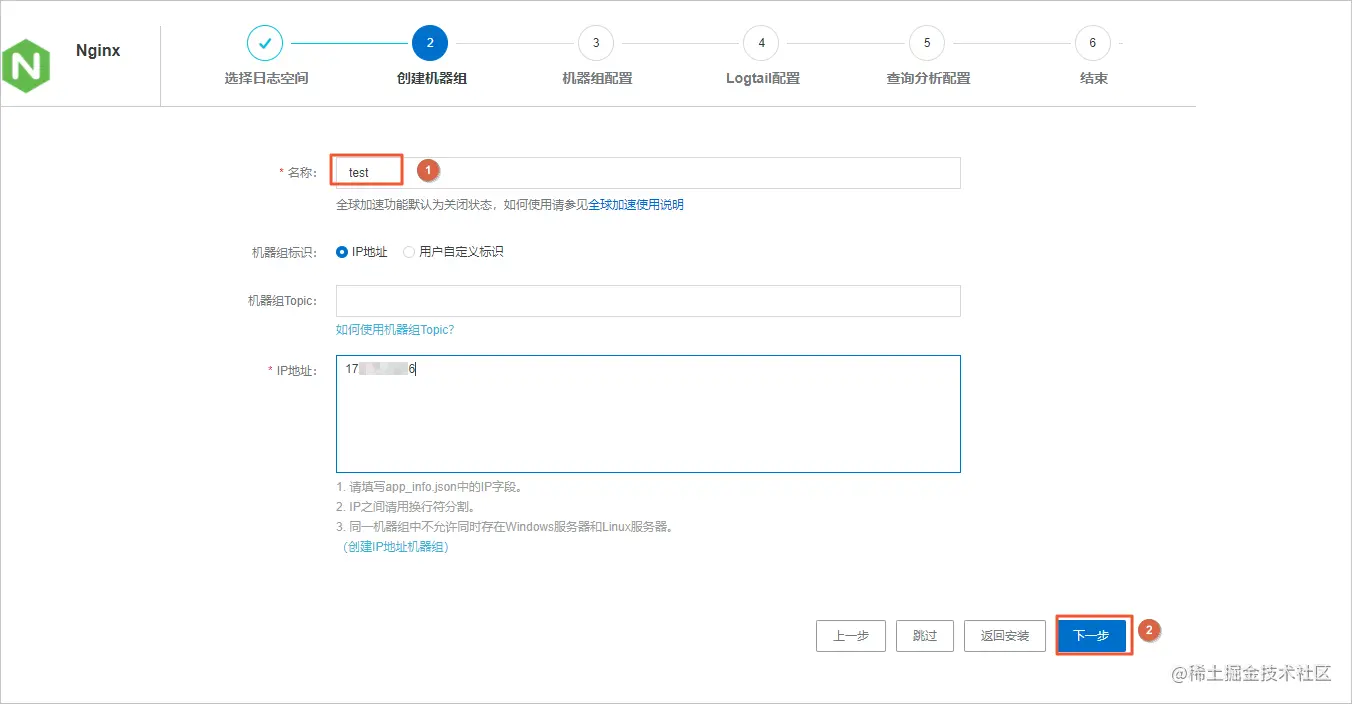Select step 4 circle Logtail配置
The height and width of the screenshot is (704, 1352).
coord(761,43)
